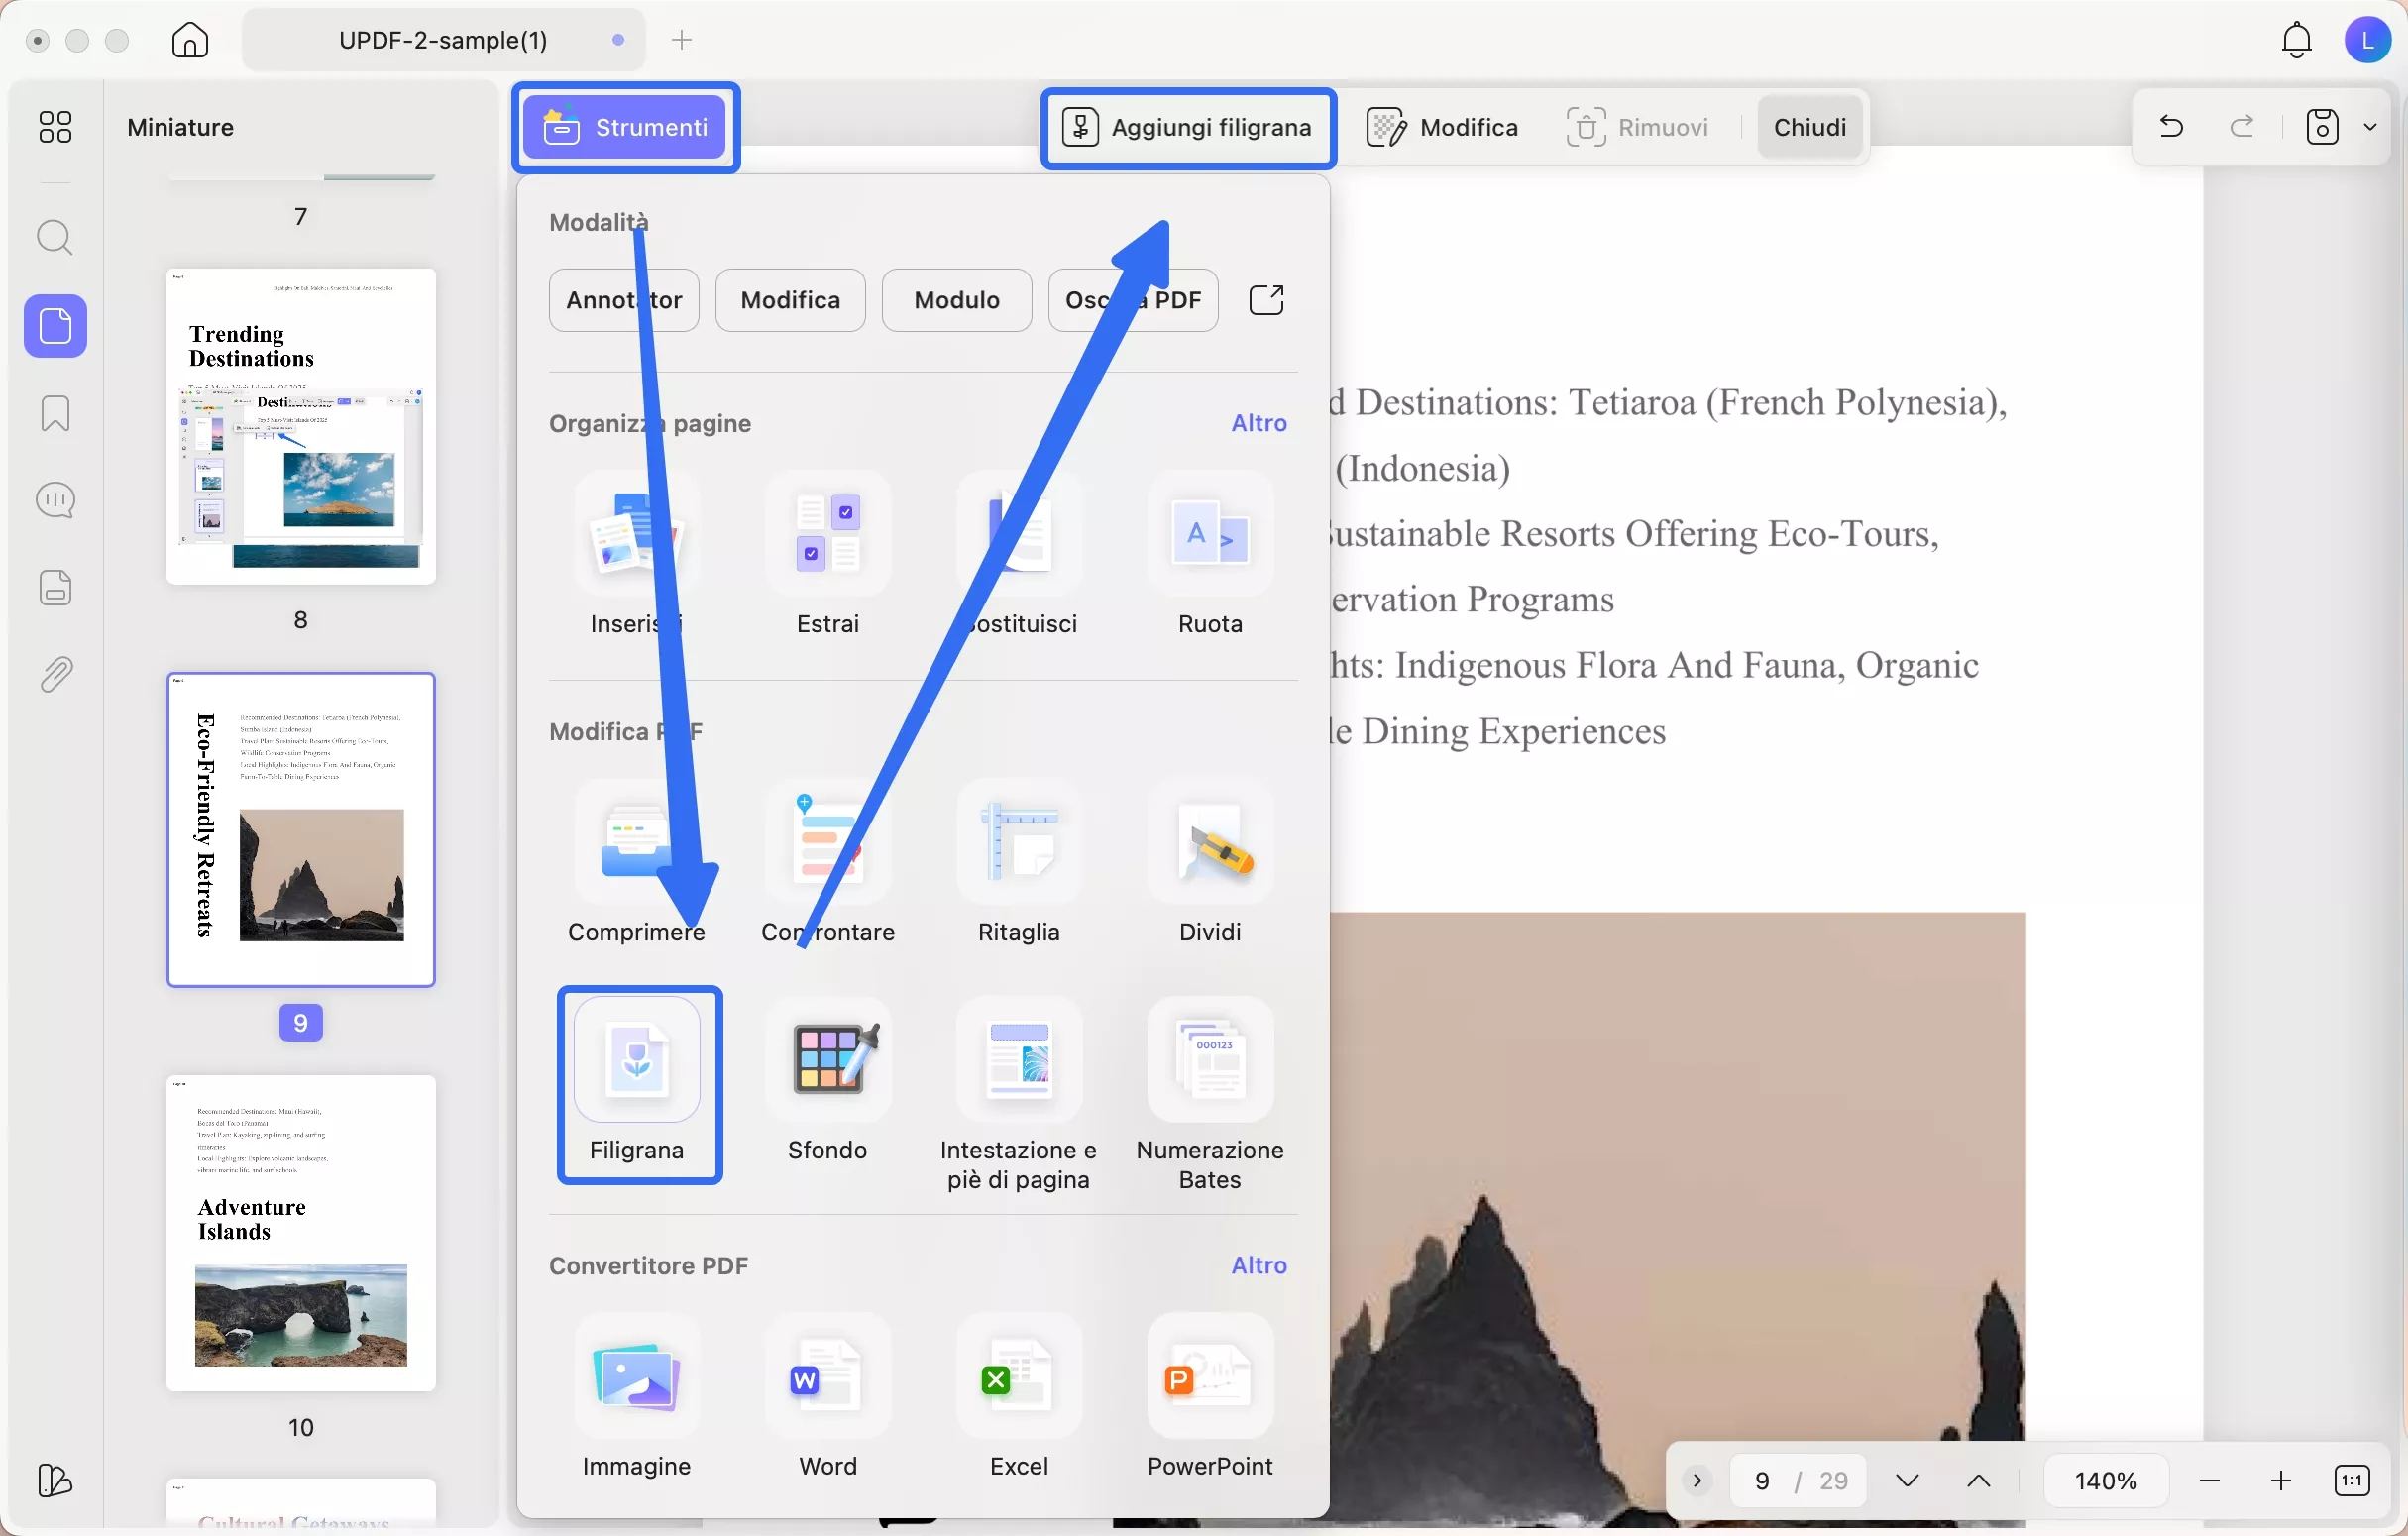Select page 10 Adventure Islands thumbnail

coord(301,1232)
